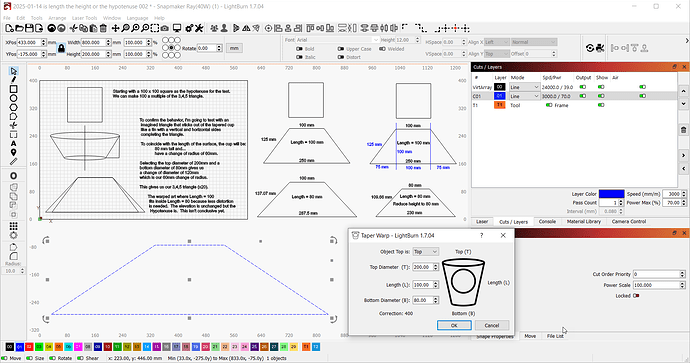Toggle the Welded text switch

(382, 49)
